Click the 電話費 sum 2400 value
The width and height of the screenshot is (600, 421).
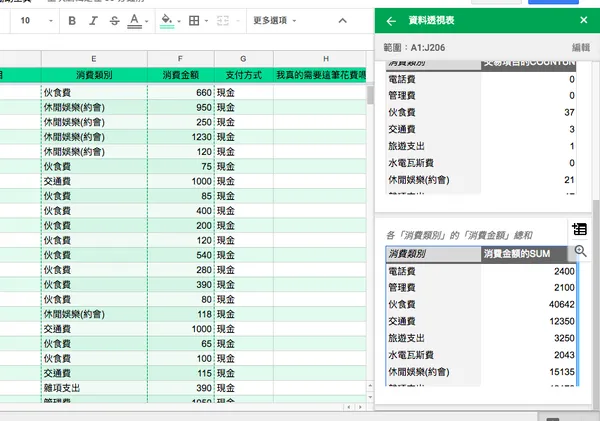[x=564, y=271]
